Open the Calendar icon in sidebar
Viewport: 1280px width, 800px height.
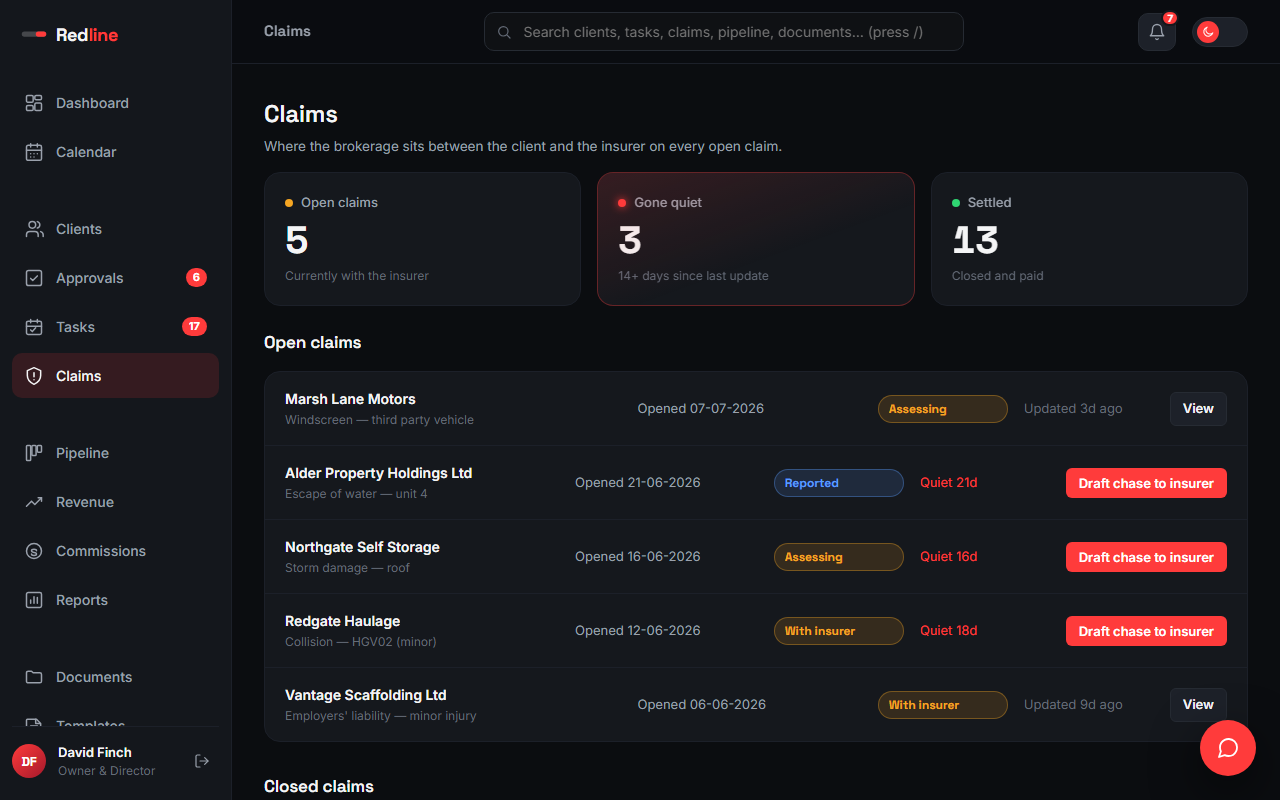(34, 152)
